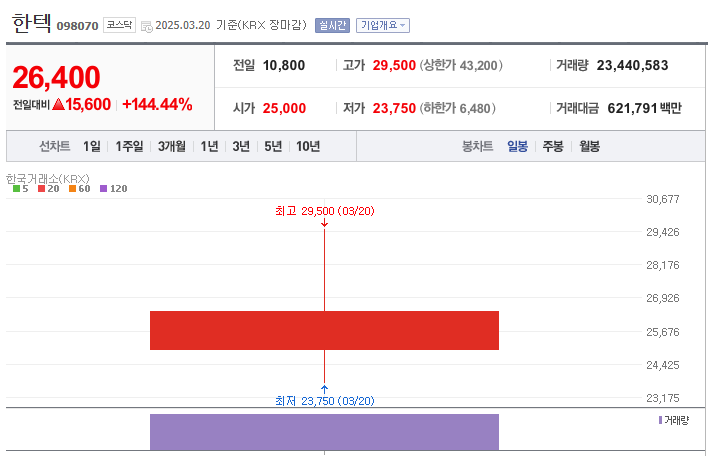The width and height of the screenshot is (708, 456).
Task: Click the 최저 23,750 (03/20) label
Action: (325, 401)
